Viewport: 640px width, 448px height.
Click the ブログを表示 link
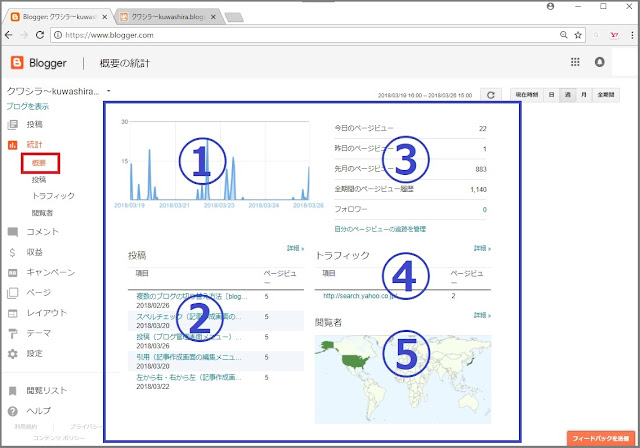(27, 106)
